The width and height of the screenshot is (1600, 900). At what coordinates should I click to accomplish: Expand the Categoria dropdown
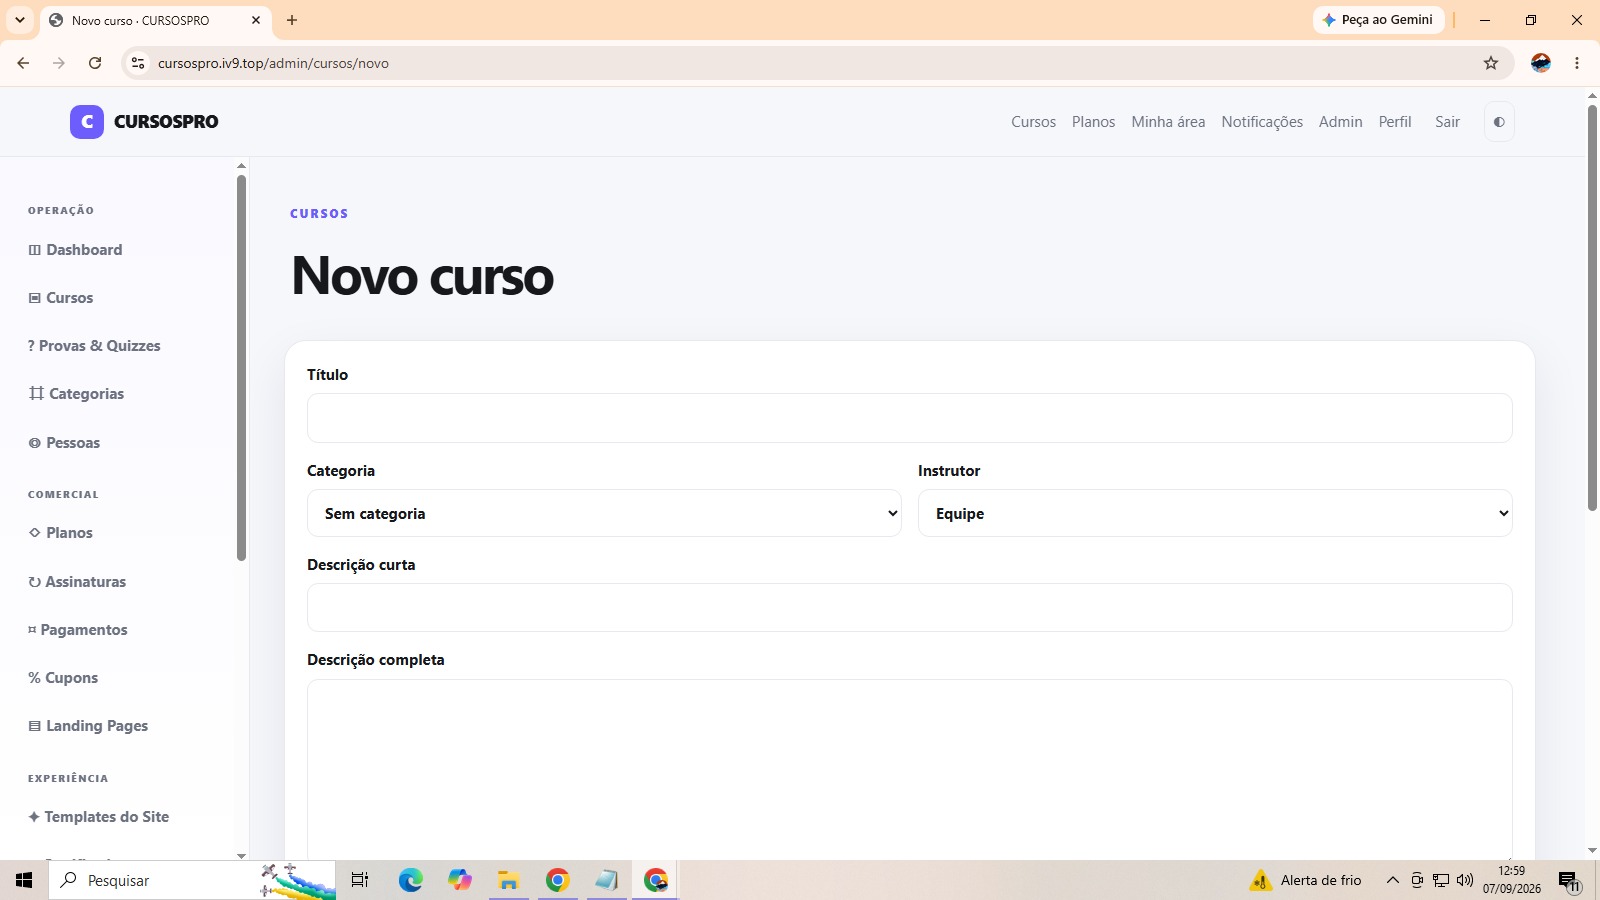pos(604,513)
